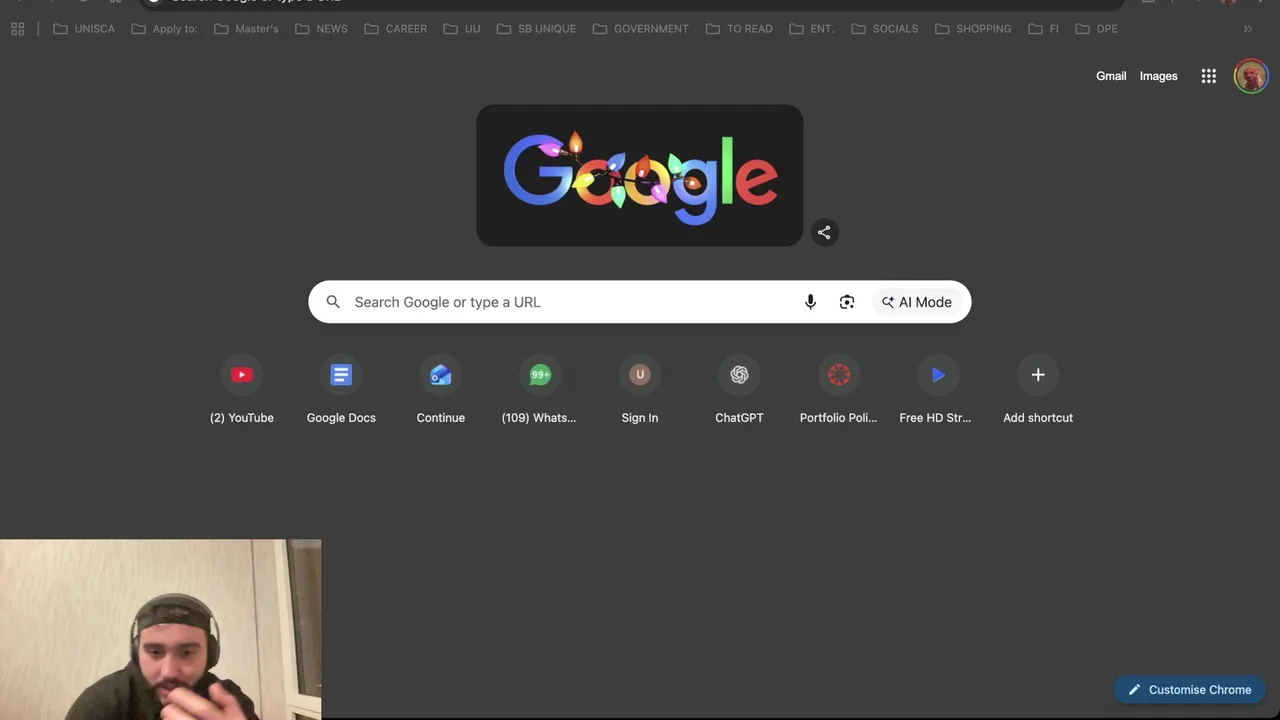Show more bookmarks with the double chevron
Image resolution: width=1280 pixels, height=720 pixels.
[x=1248, y=29]
